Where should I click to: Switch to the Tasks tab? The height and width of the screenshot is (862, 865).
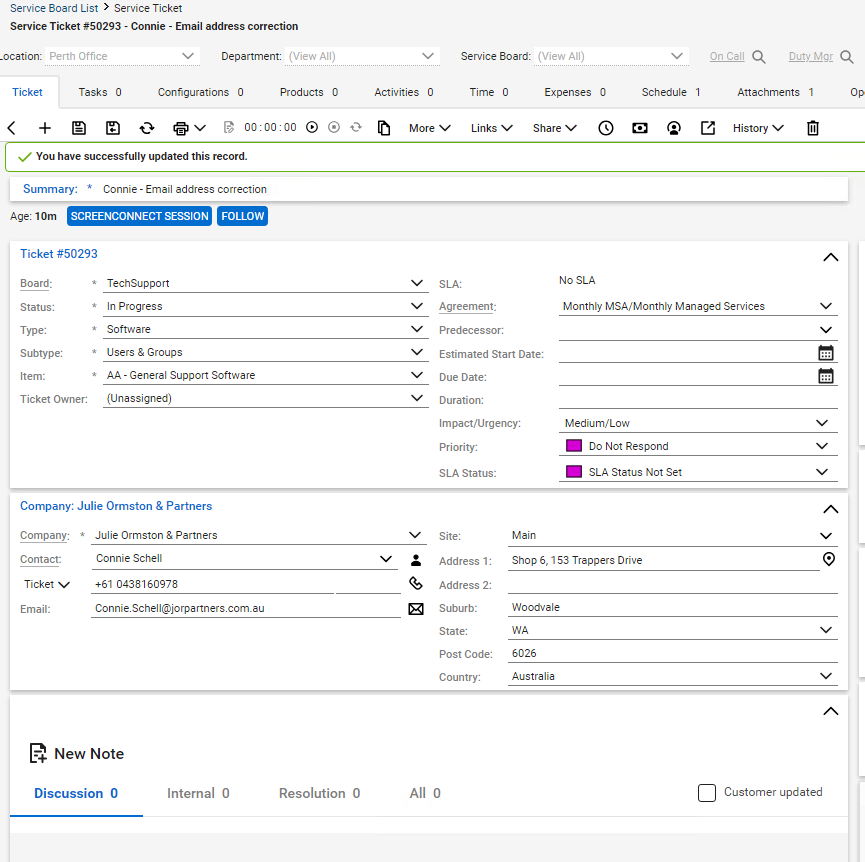(x=100, y=92)
